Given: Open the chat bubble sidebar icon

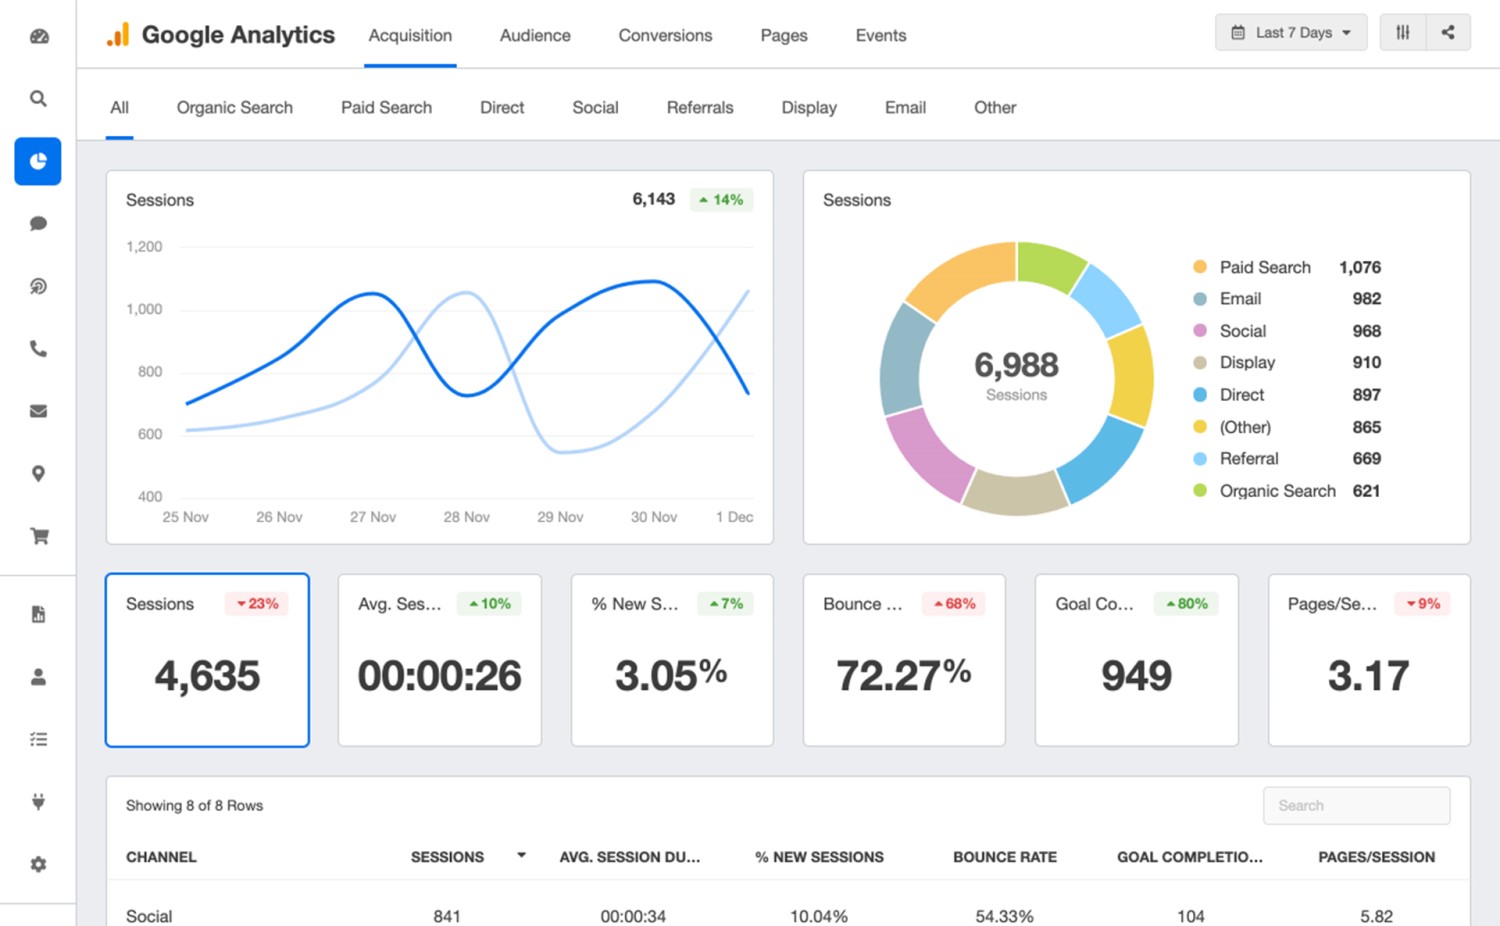Looking at the screenshot, I should point(38,223).
